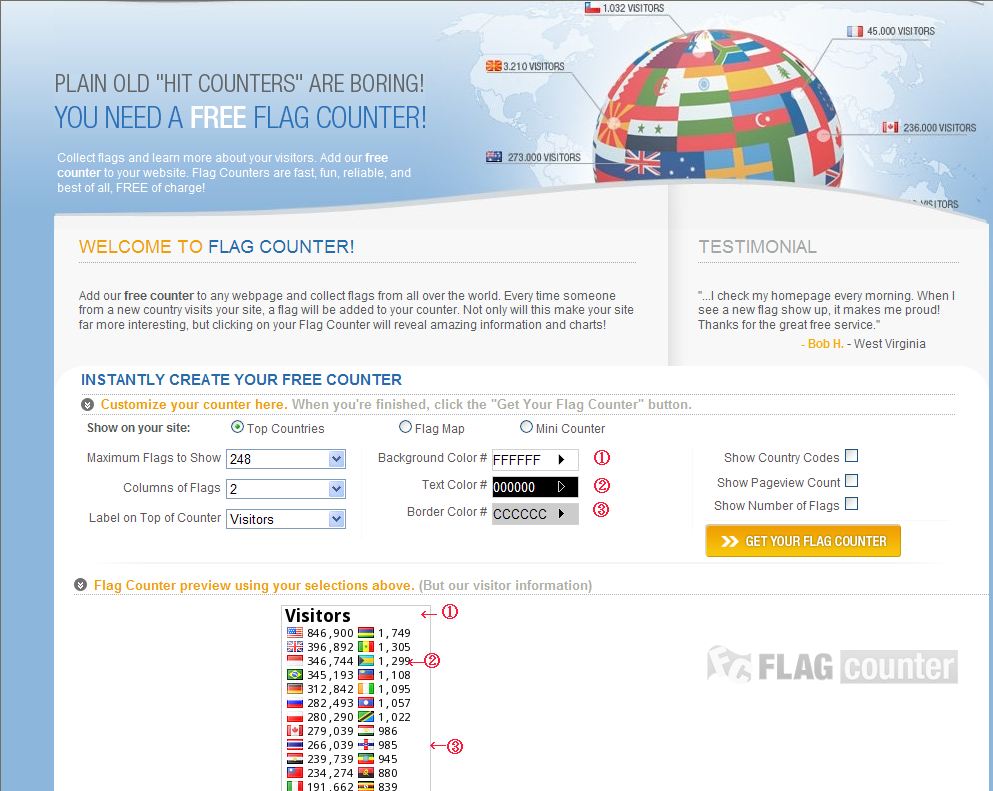Click the Maximum Flags to Show label
Viewport: 993px width, 791px height.
pyautogui.click(x=154, y=457)
